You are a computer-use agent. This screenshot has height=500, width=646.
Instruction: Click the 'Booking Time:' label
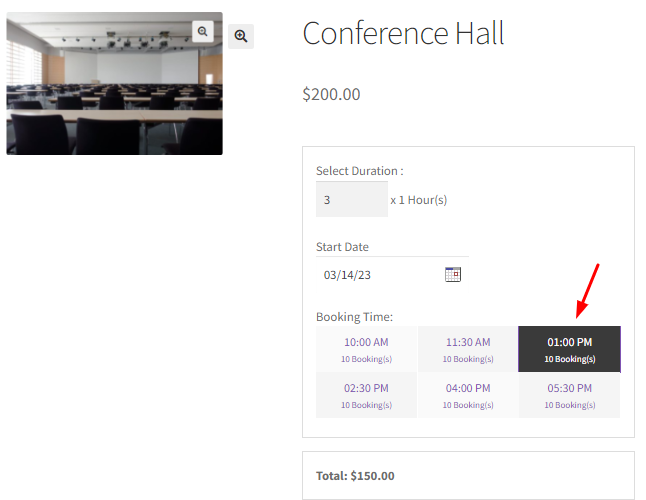(354, 317)
